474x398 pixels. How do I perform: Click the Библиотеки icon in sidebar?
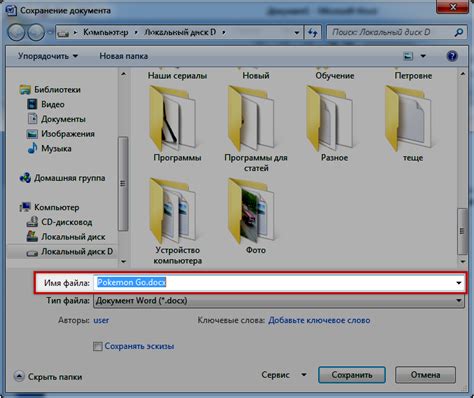[25, 89]
